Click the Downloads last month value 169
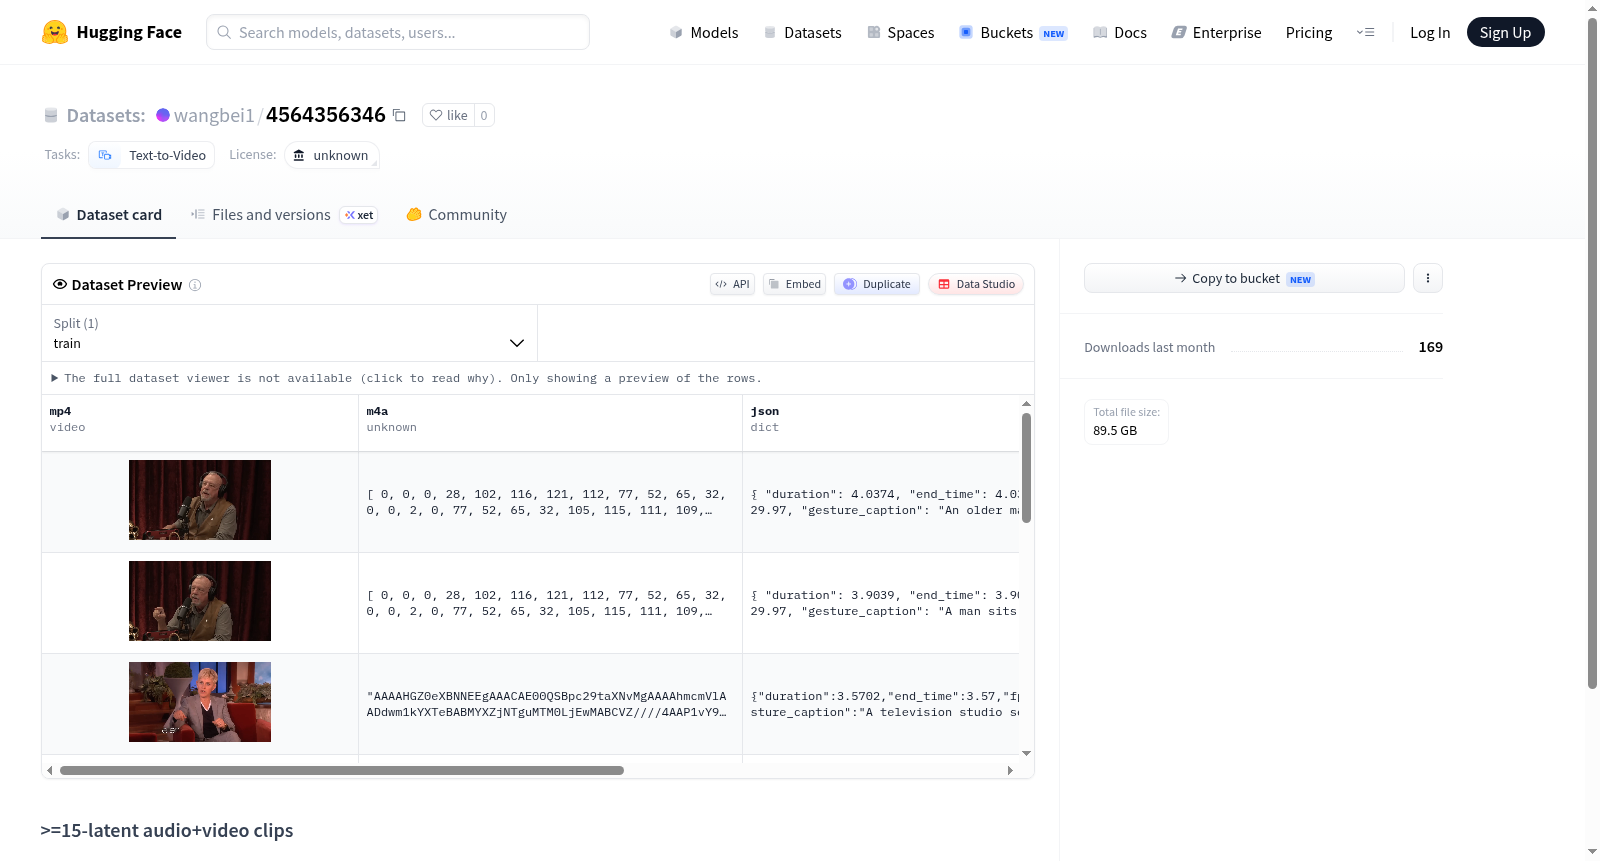1600x861 pixels. pyautogui.click(x=1430, y=347)
